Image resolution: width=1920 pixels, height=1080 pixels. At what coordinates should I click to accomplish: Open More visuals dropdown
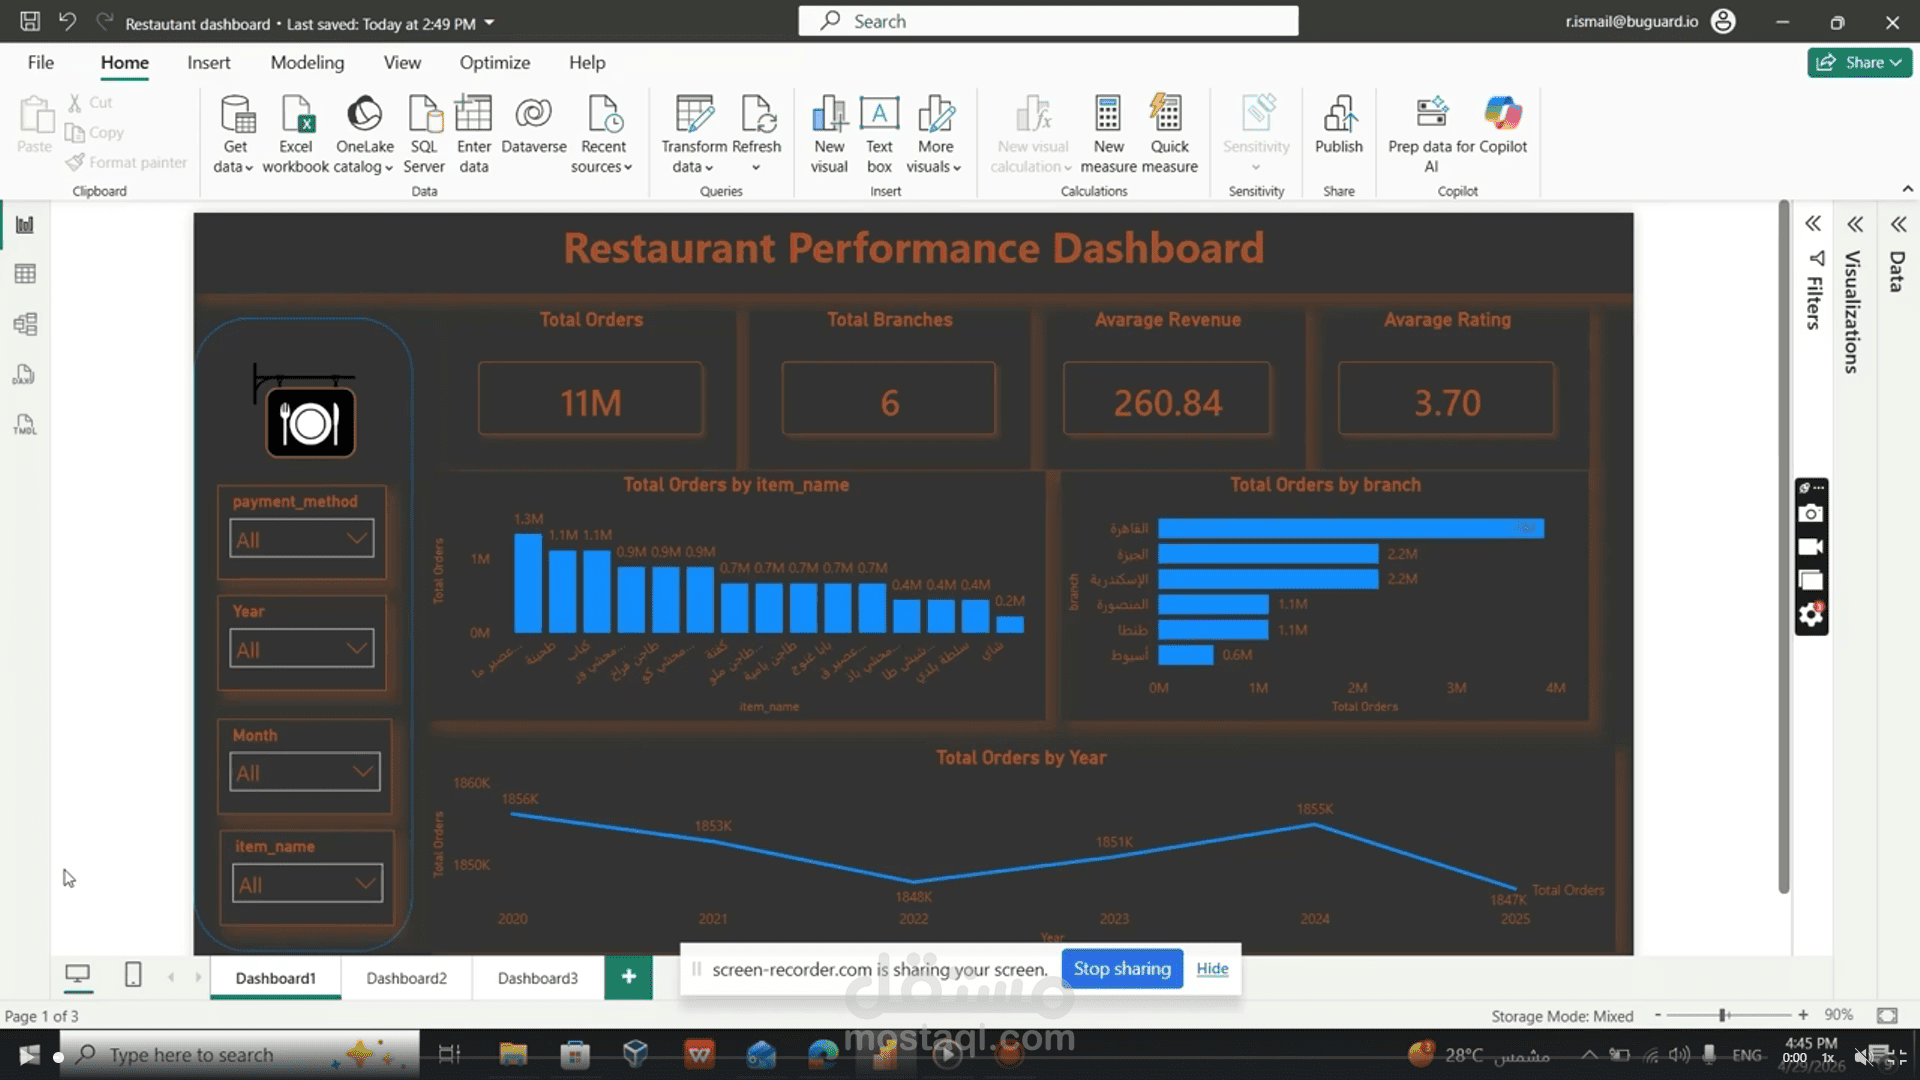[x=934, y=134]
